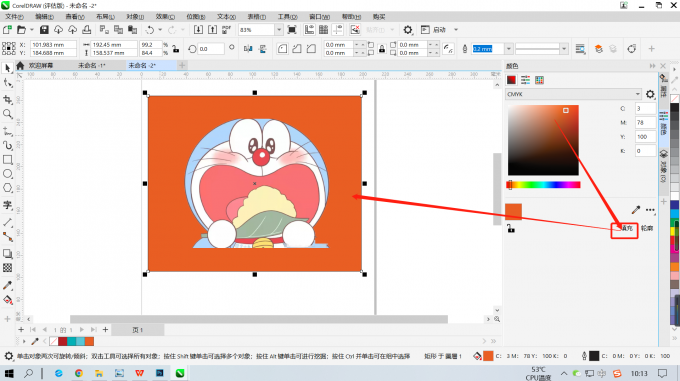The width and height of the screenshot is (680, 381).
Task: Click the 填充 fill button
Action: (x=627, y=228)
